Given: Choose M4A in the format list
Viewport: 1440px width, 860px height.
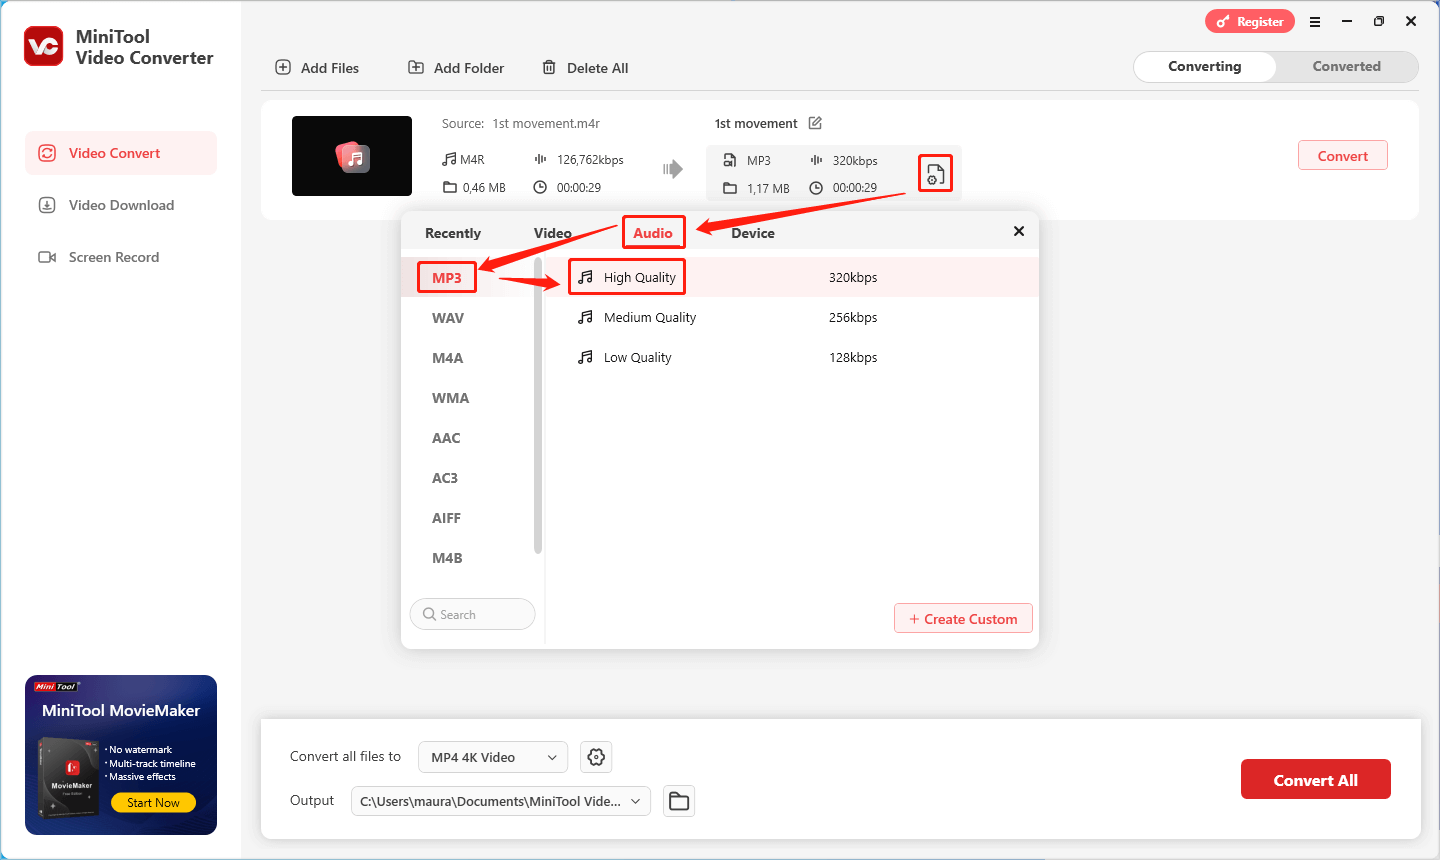Looking at the screenshot, I should [448, 358].
